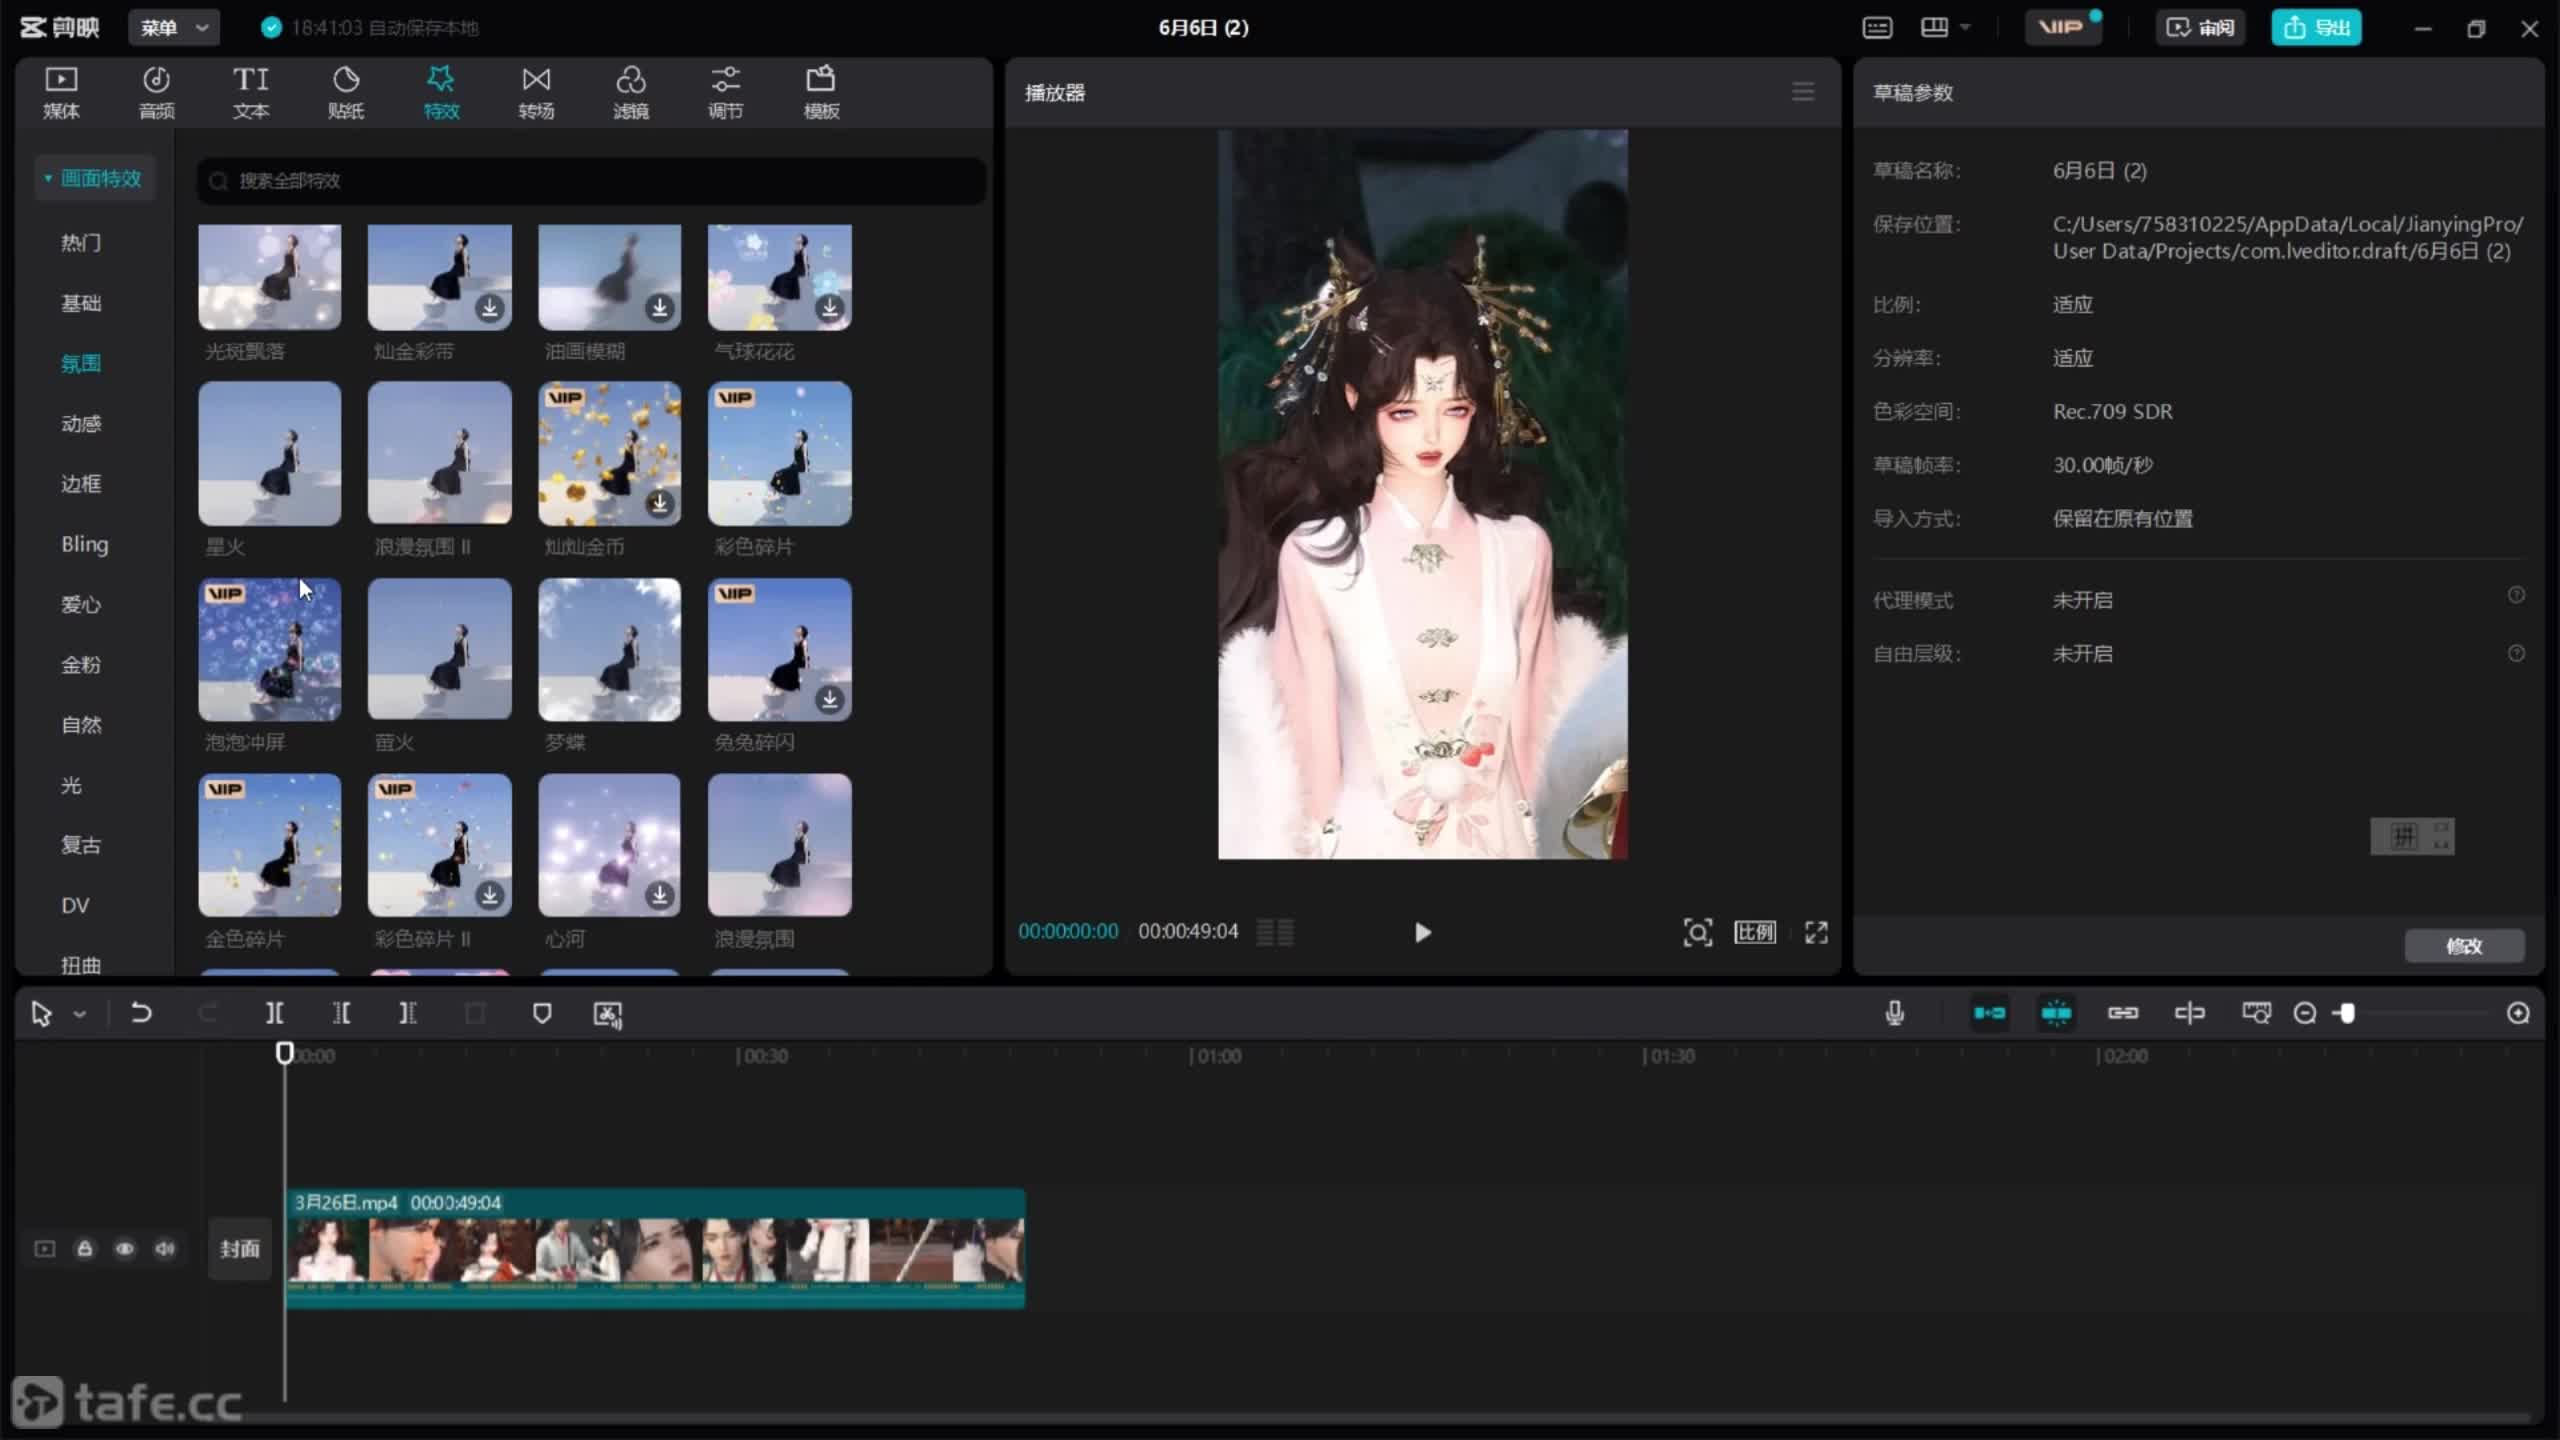
Task: Select the 边框 effects category
Action: coord(81,484)
